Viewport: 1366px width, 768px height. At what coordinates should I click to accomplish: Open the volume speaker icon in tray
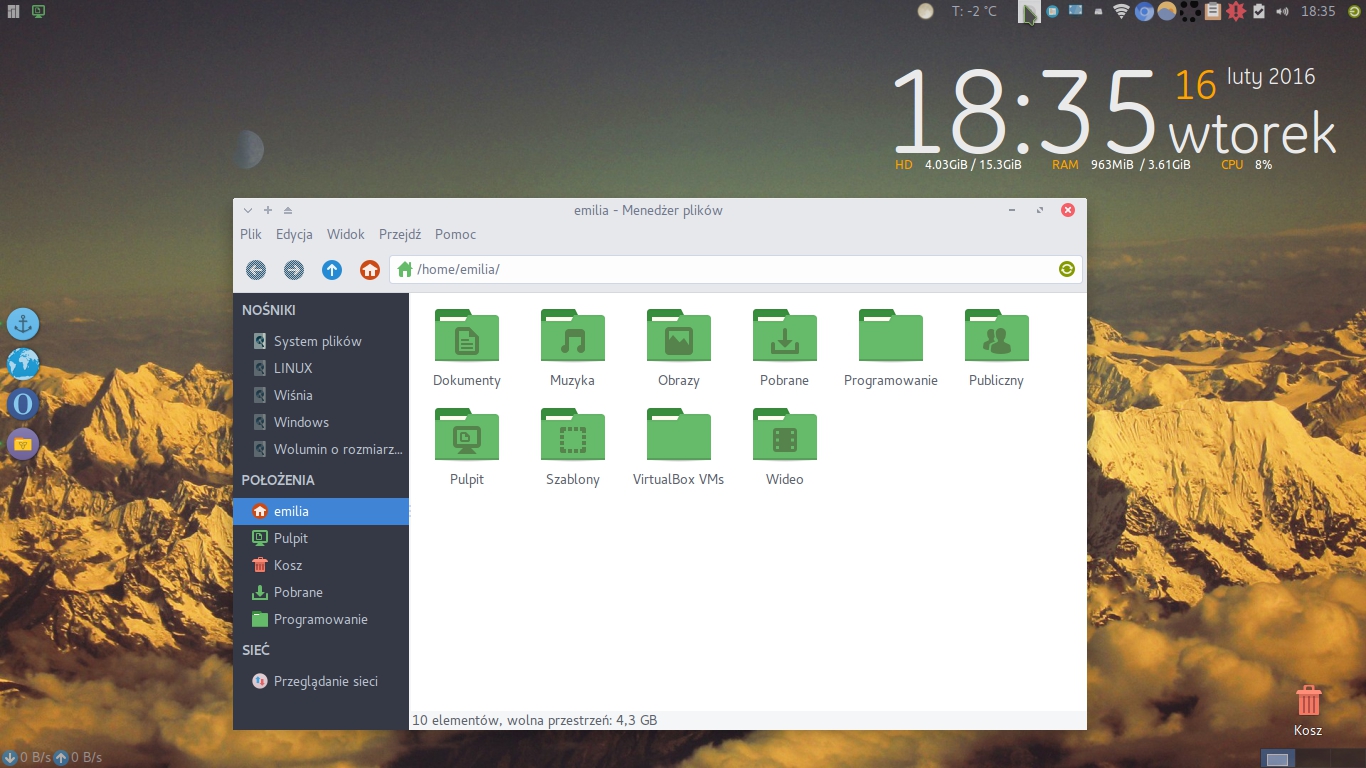pyautogui.click(x=1282, y=11)
